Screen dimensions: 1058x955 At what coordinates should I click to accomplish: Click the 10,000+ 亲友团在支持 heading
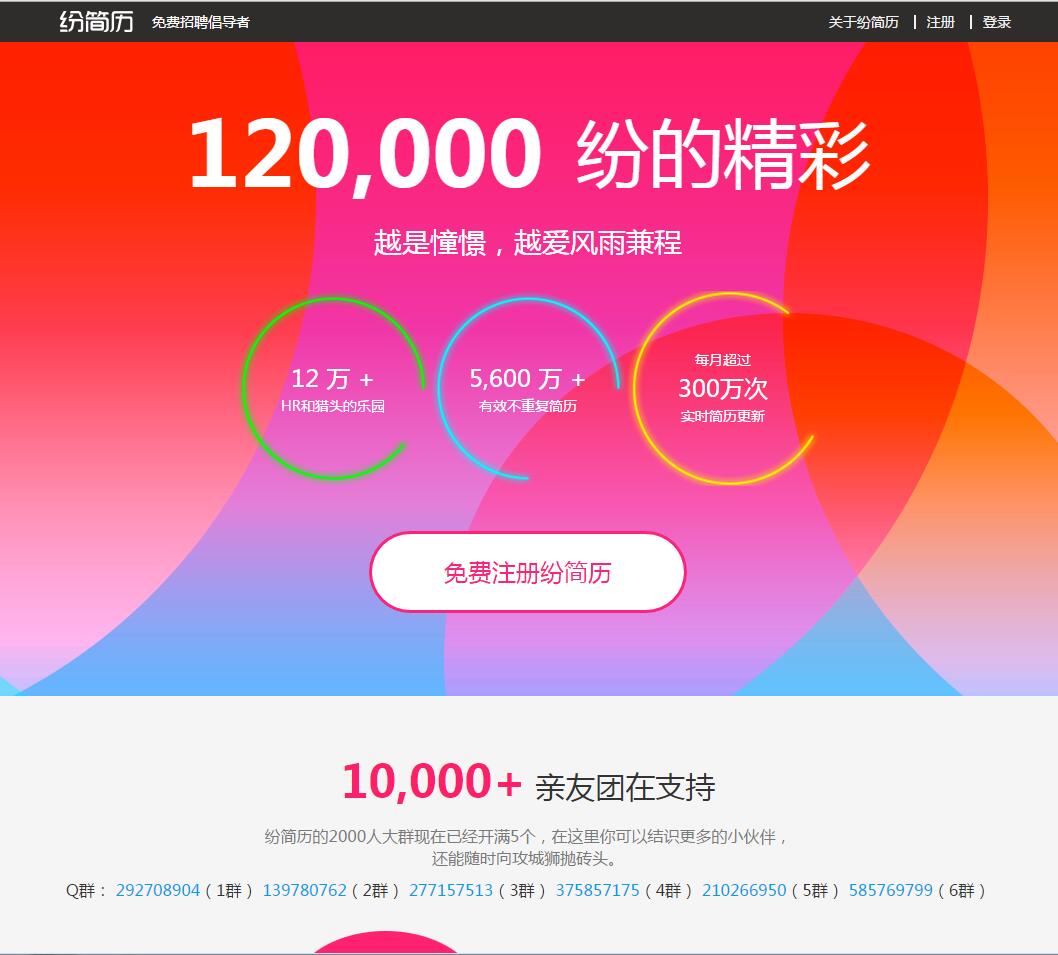pos(528,784)
